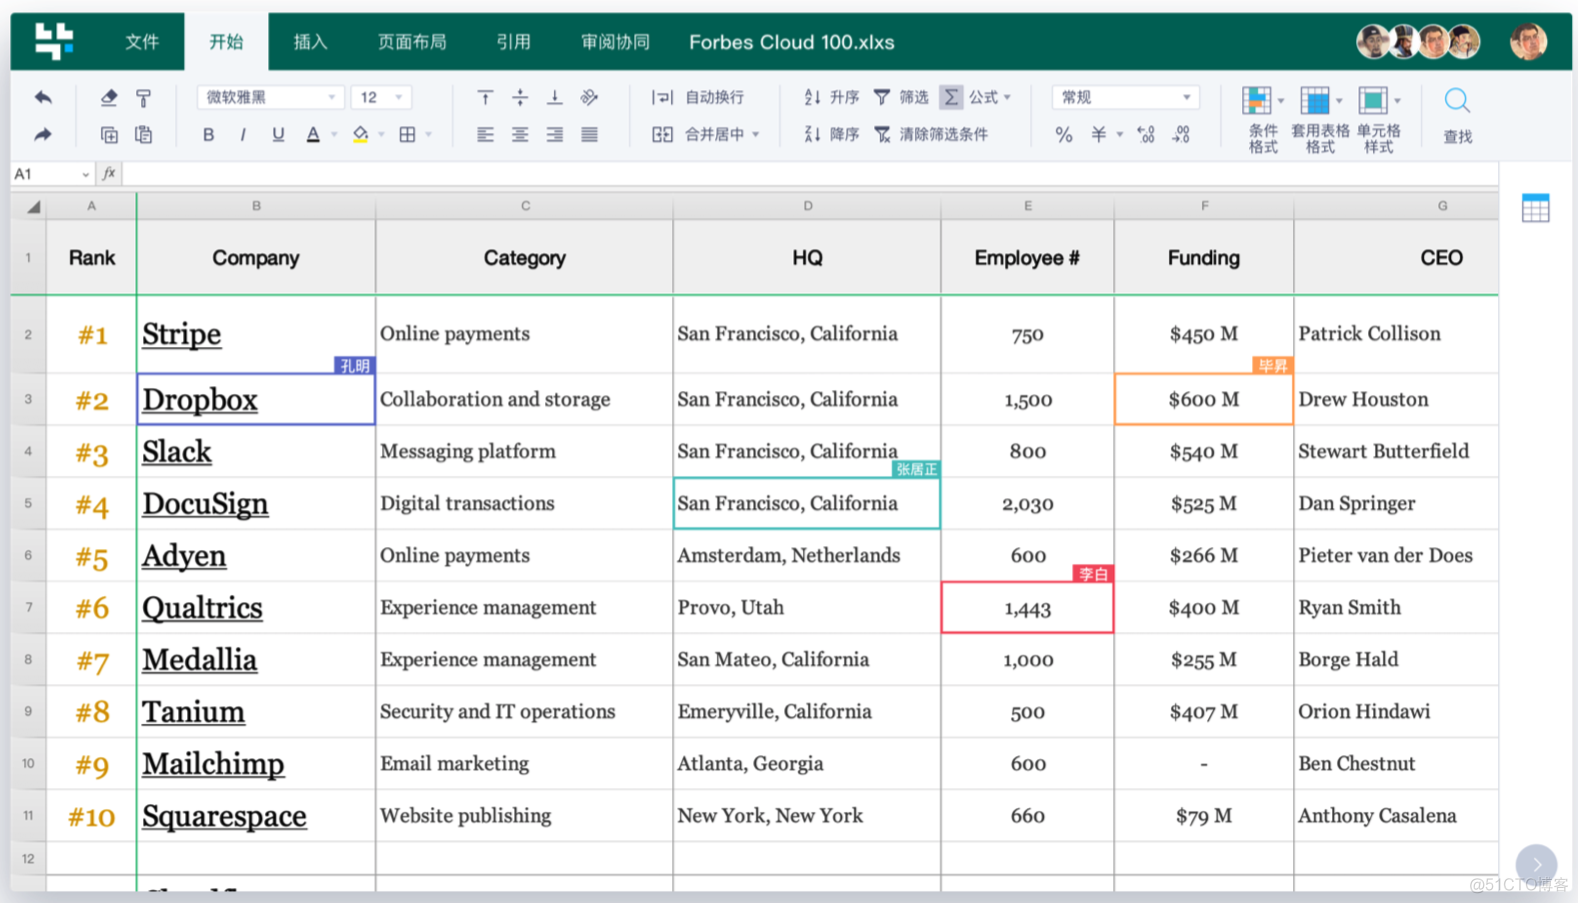Click the redo arrow icon

tap(43, 134)
